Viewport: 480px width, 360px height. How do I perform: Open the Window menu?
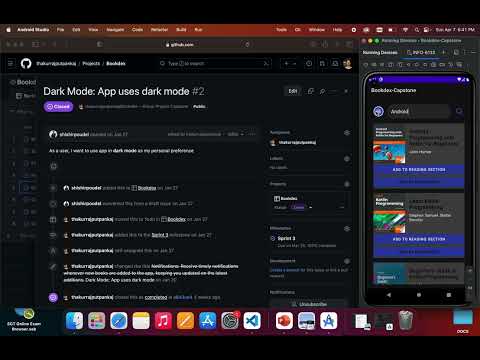[317, 30]
